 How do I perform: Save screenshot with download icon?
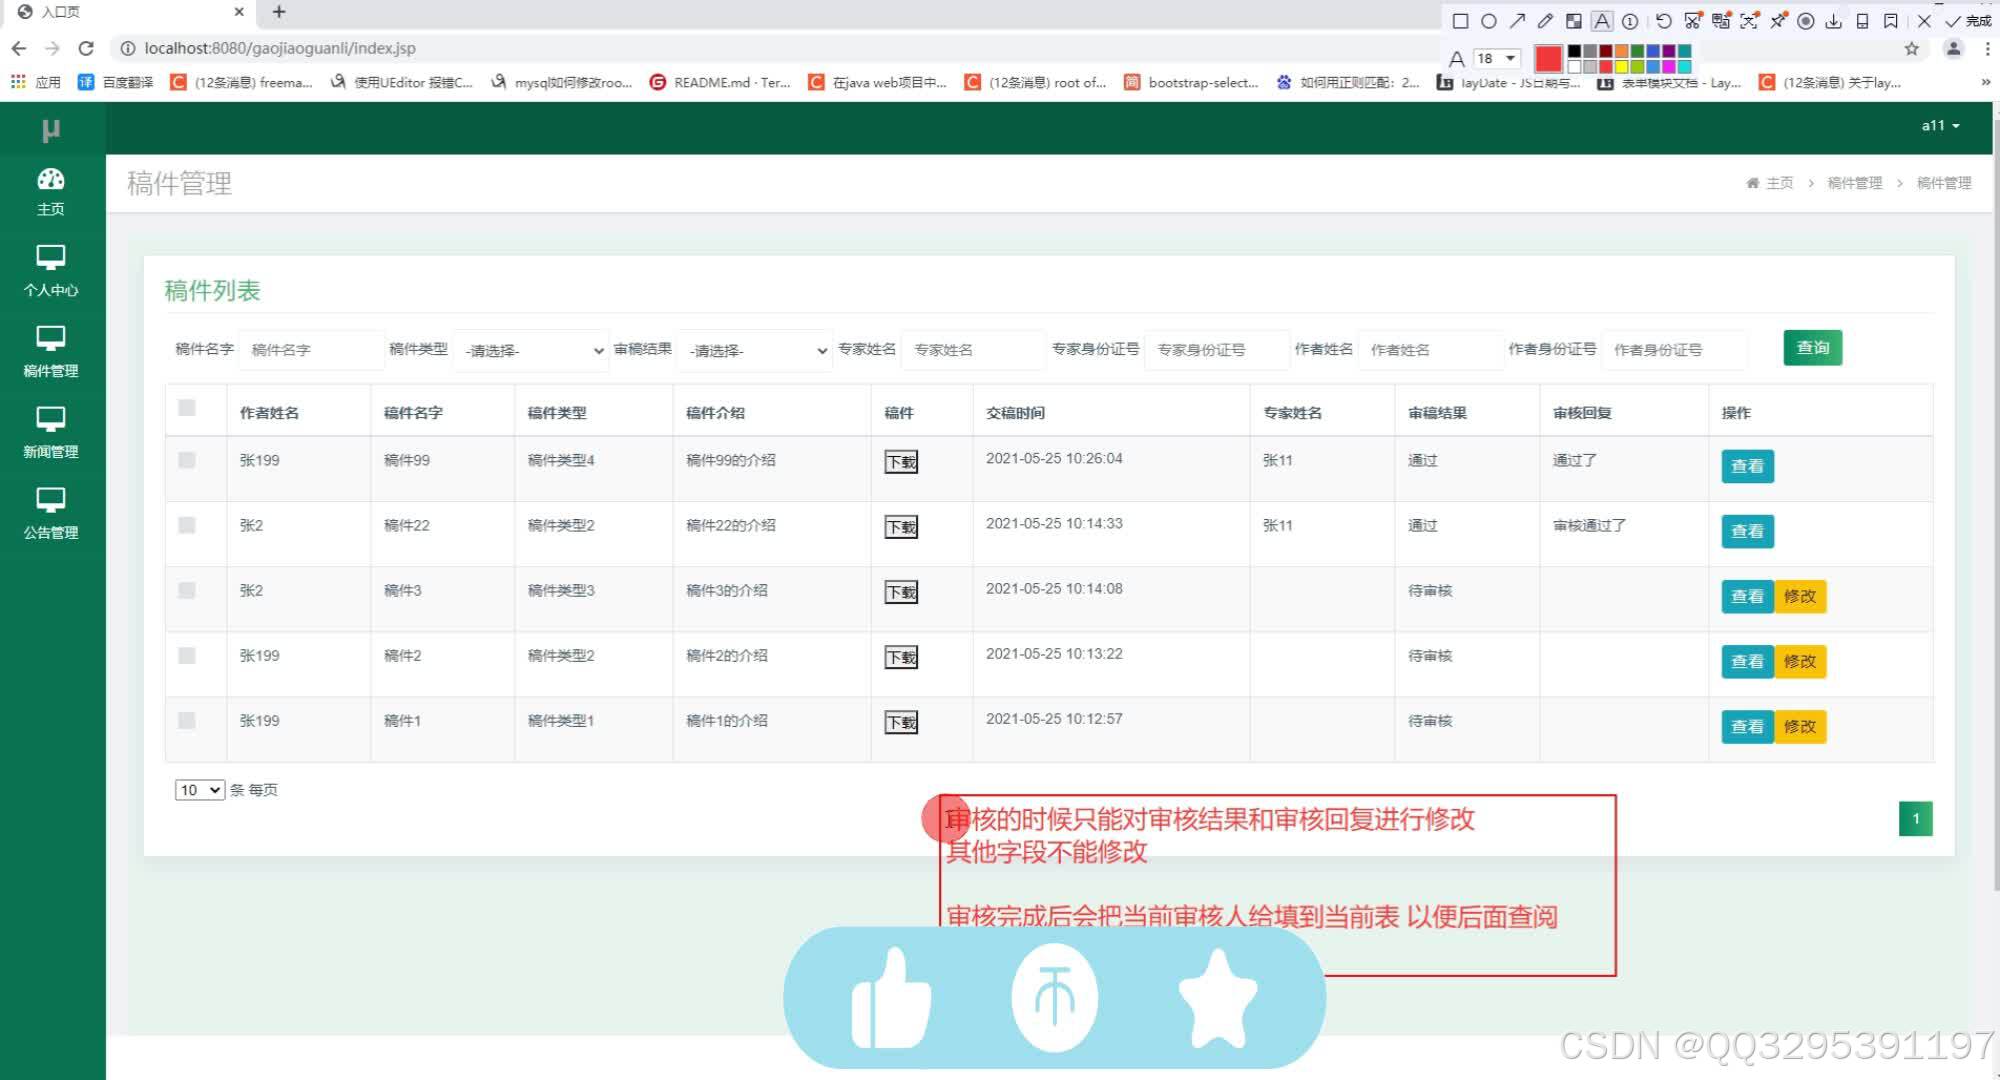(1834, 21)
